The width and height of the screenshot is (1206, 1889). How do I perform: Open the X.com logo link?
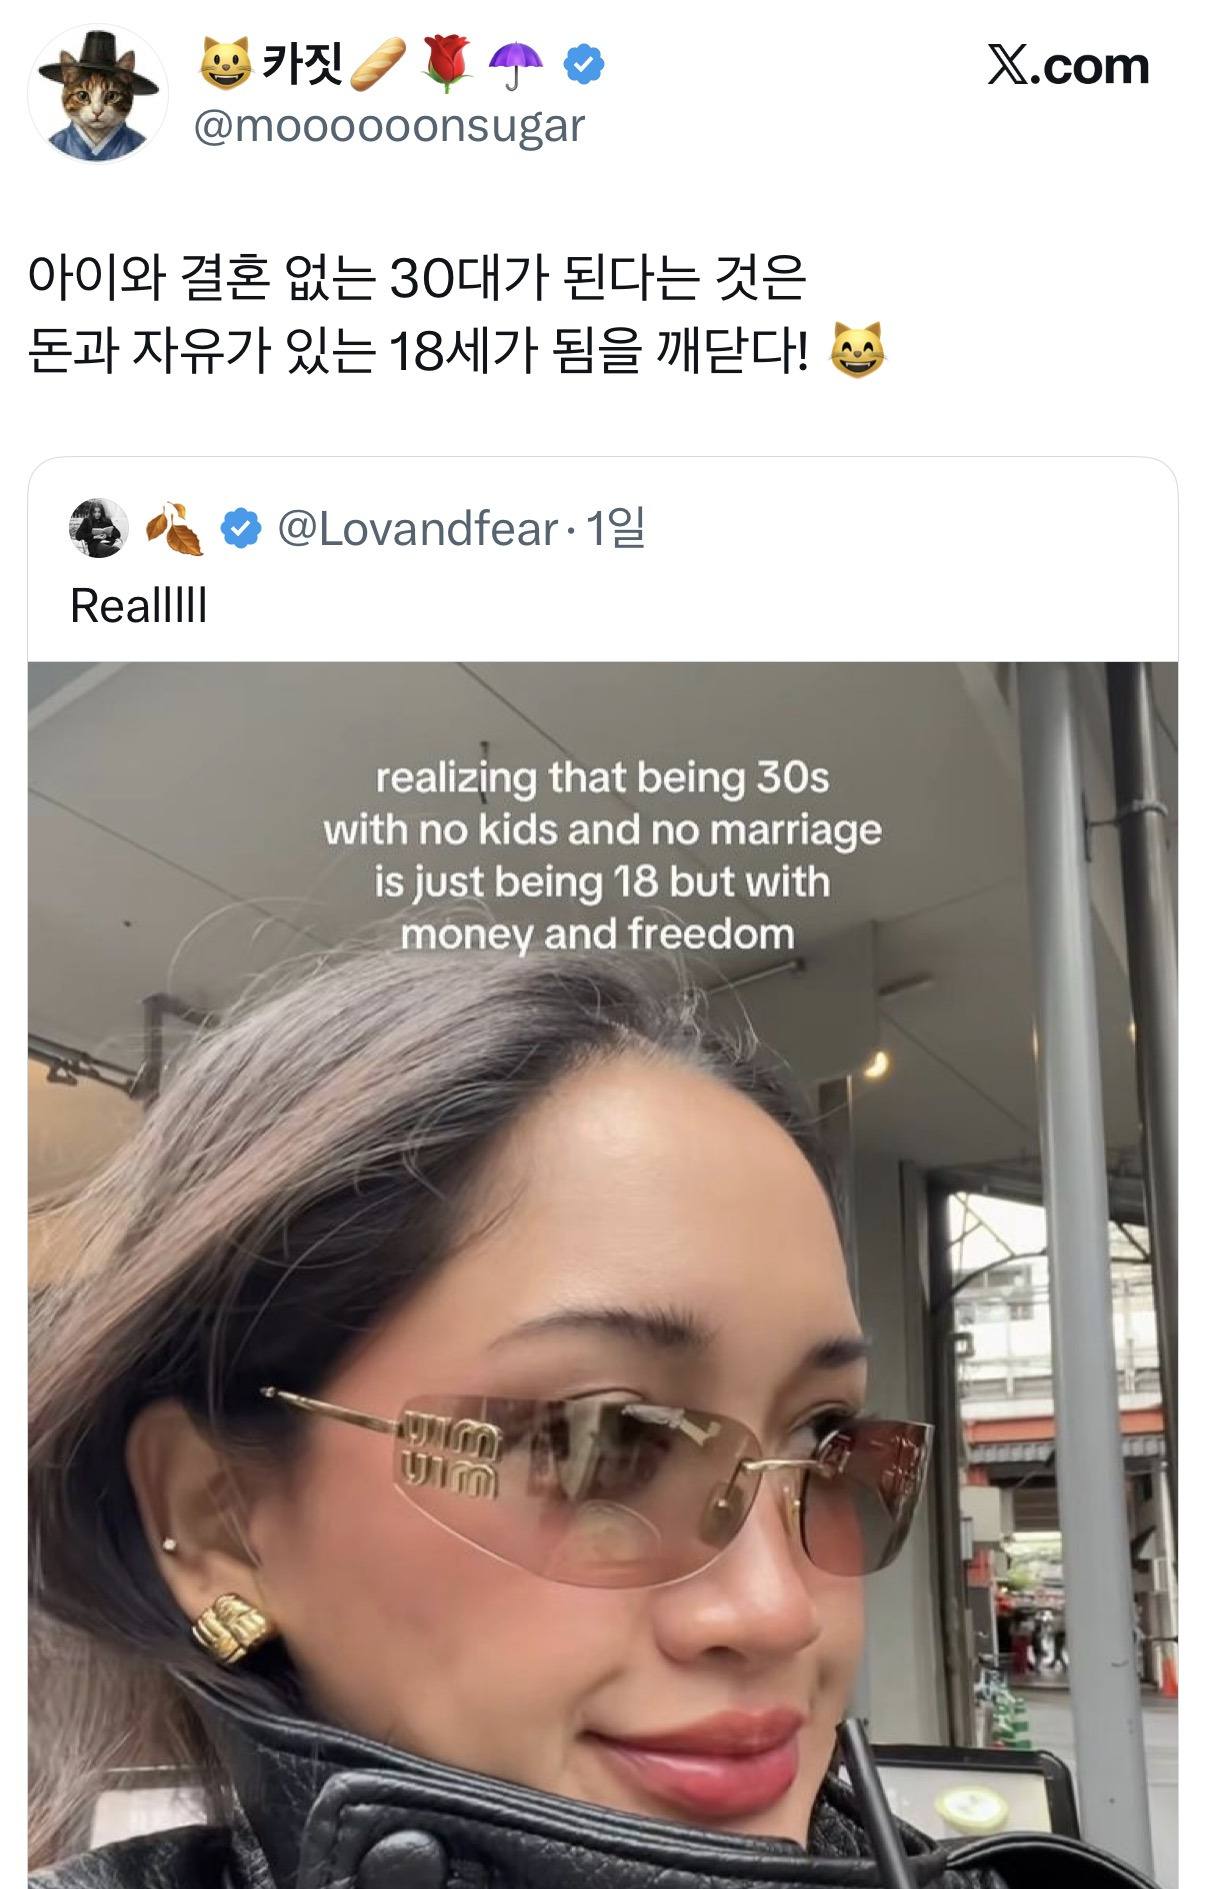pyautogui.click(x=1068, y=66)
